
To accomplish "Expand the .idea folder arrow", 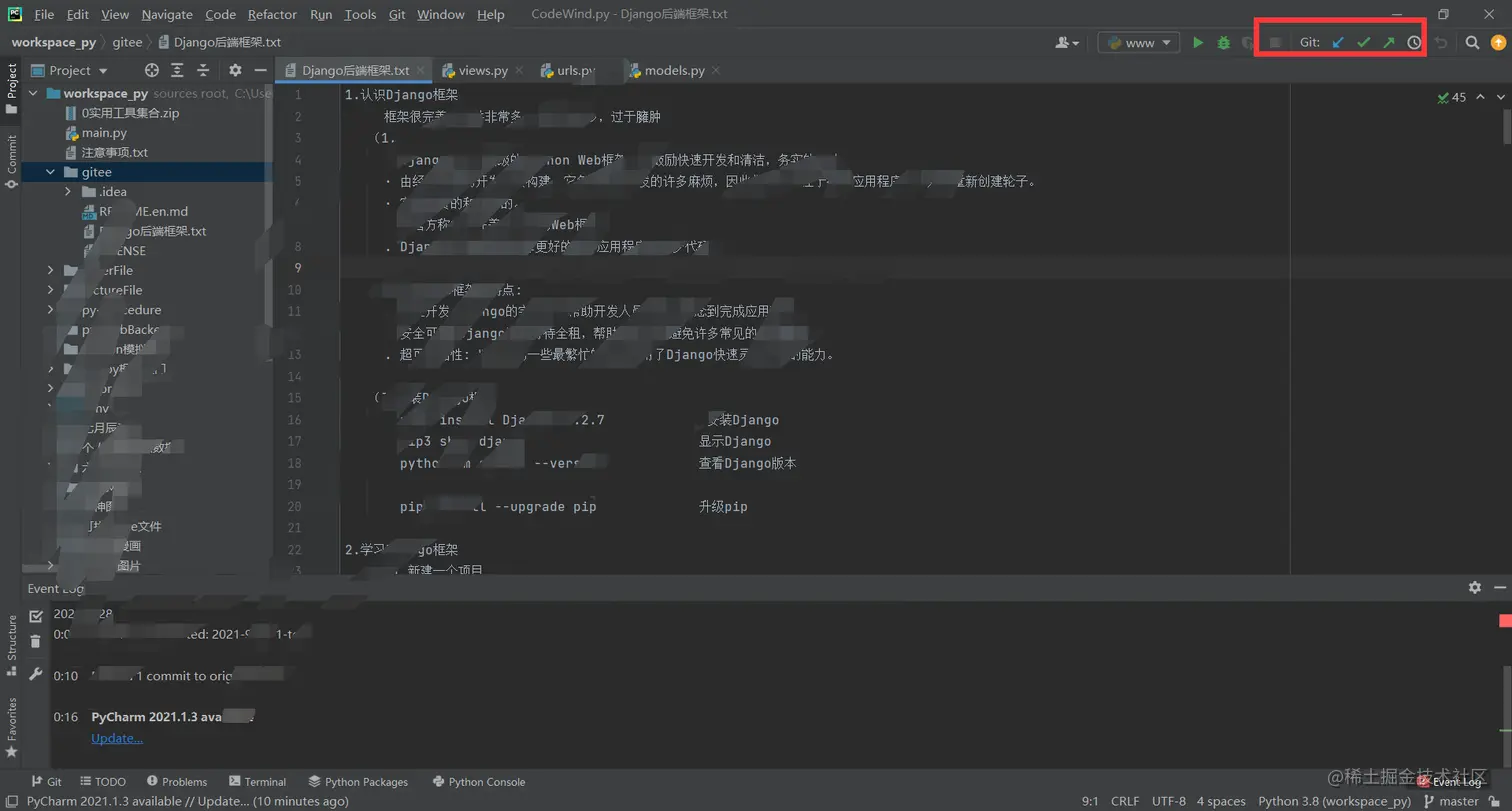I will (67, 192).
